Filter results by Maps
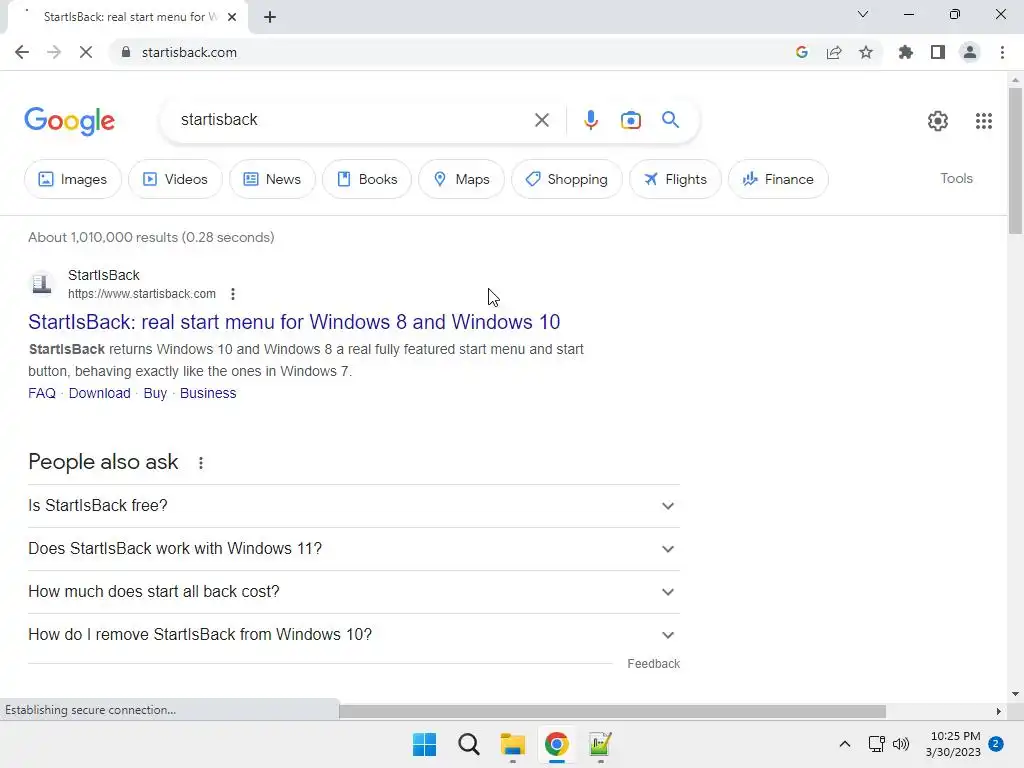 tap(461, 179)
